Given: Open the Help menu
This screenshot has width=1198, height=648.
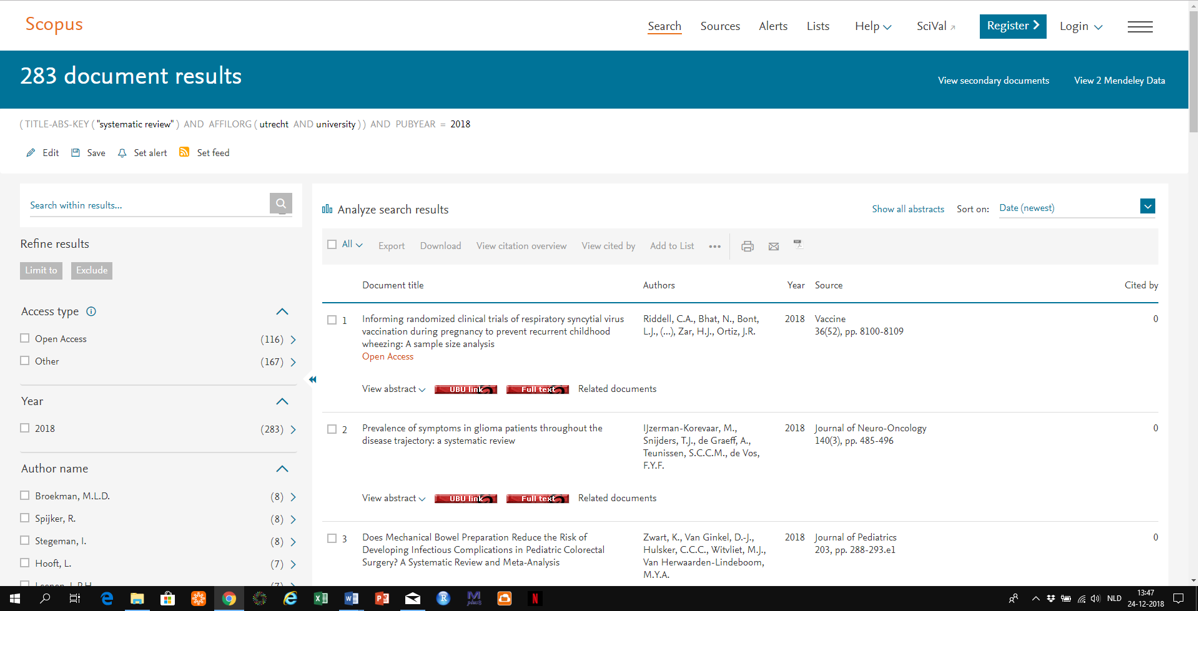Looking at the screenshot, I should (872, 27).
